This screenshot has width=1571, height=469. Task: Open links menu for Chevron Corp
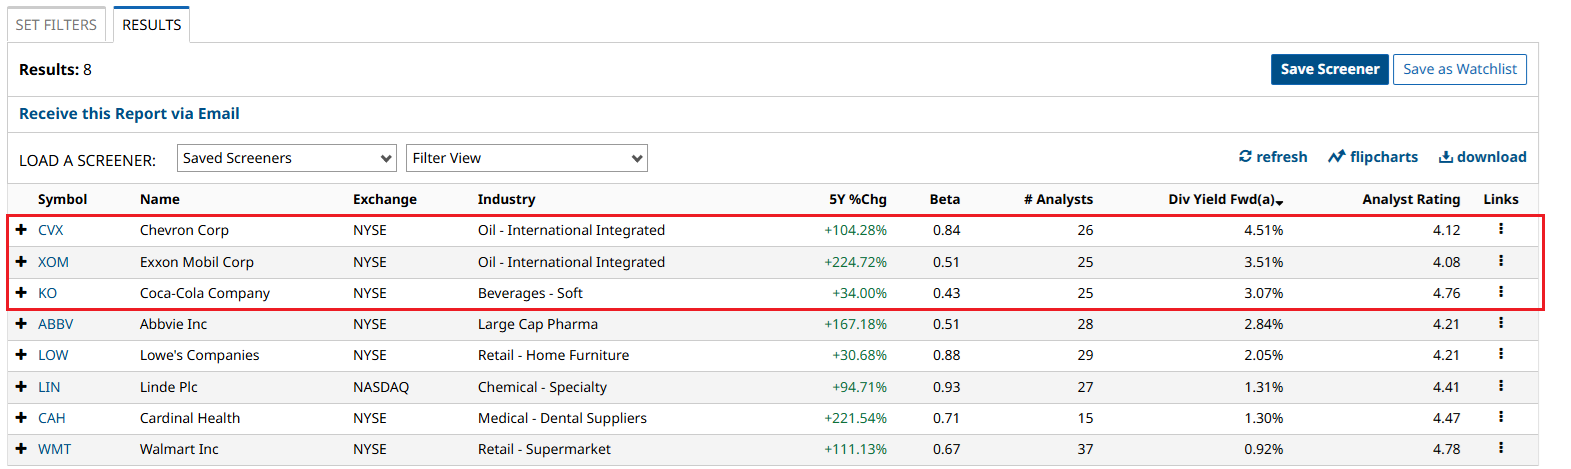(1501, 229)
